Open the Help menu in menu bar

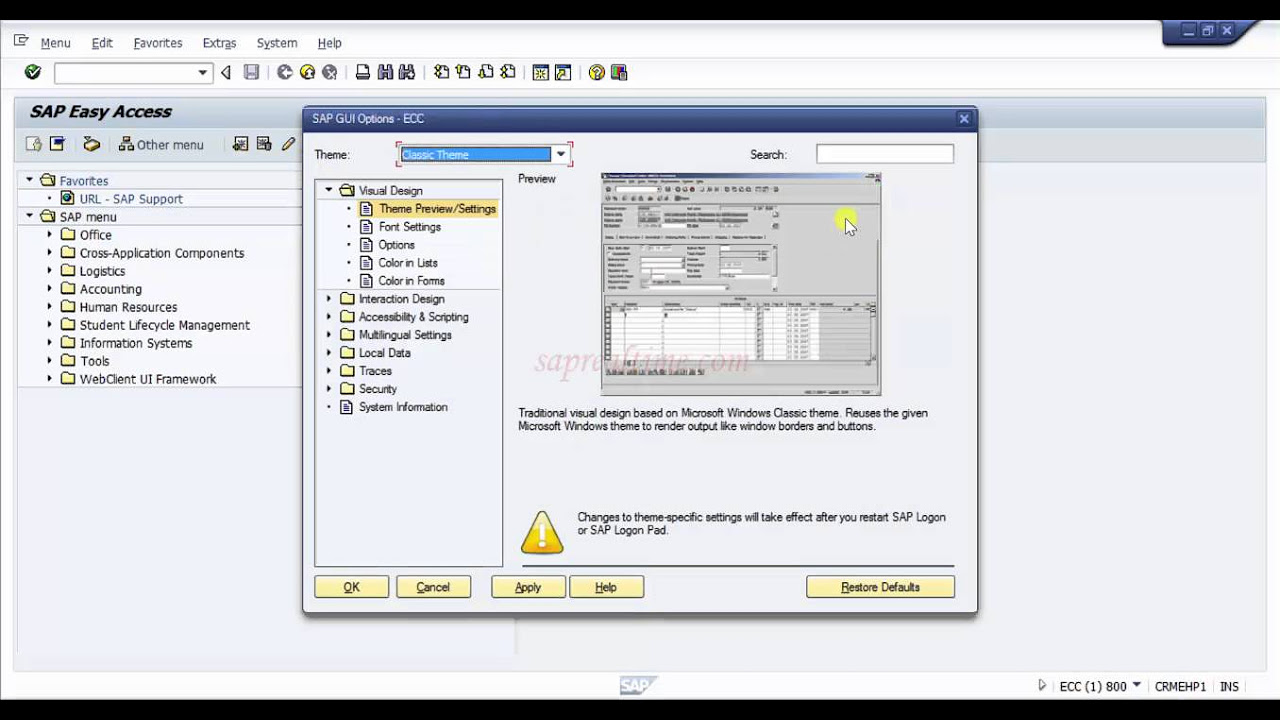tap(330, 43)
